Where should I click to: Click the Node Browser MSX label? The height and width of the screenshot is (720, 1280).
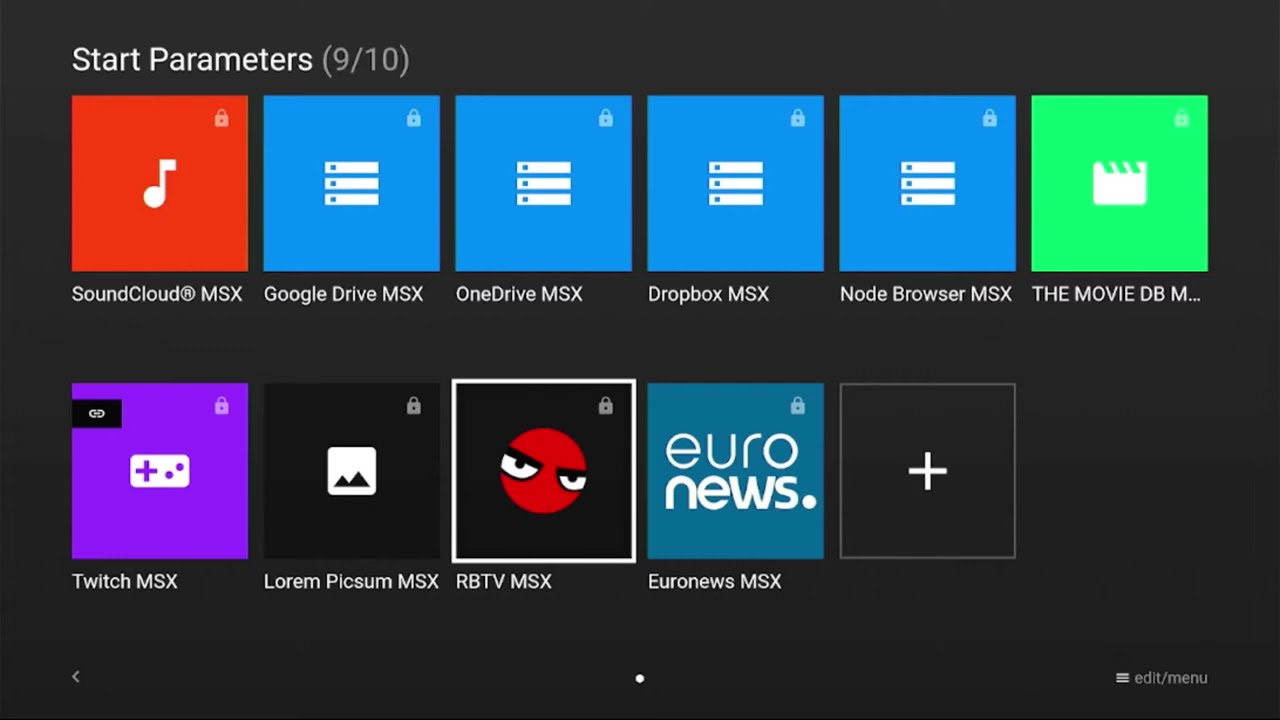[926, 294]
